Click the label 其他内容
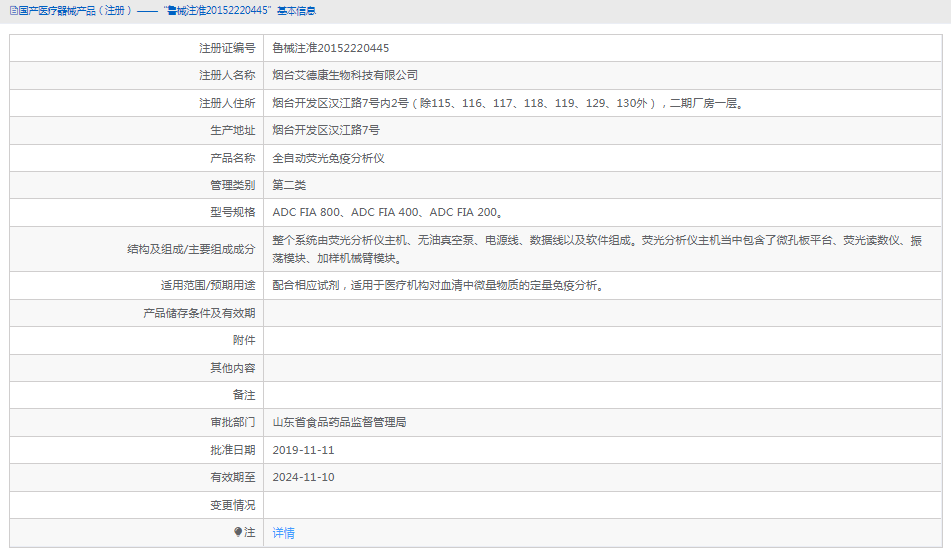The width and height of the screenshot is (951, 554). pos(233,368)
